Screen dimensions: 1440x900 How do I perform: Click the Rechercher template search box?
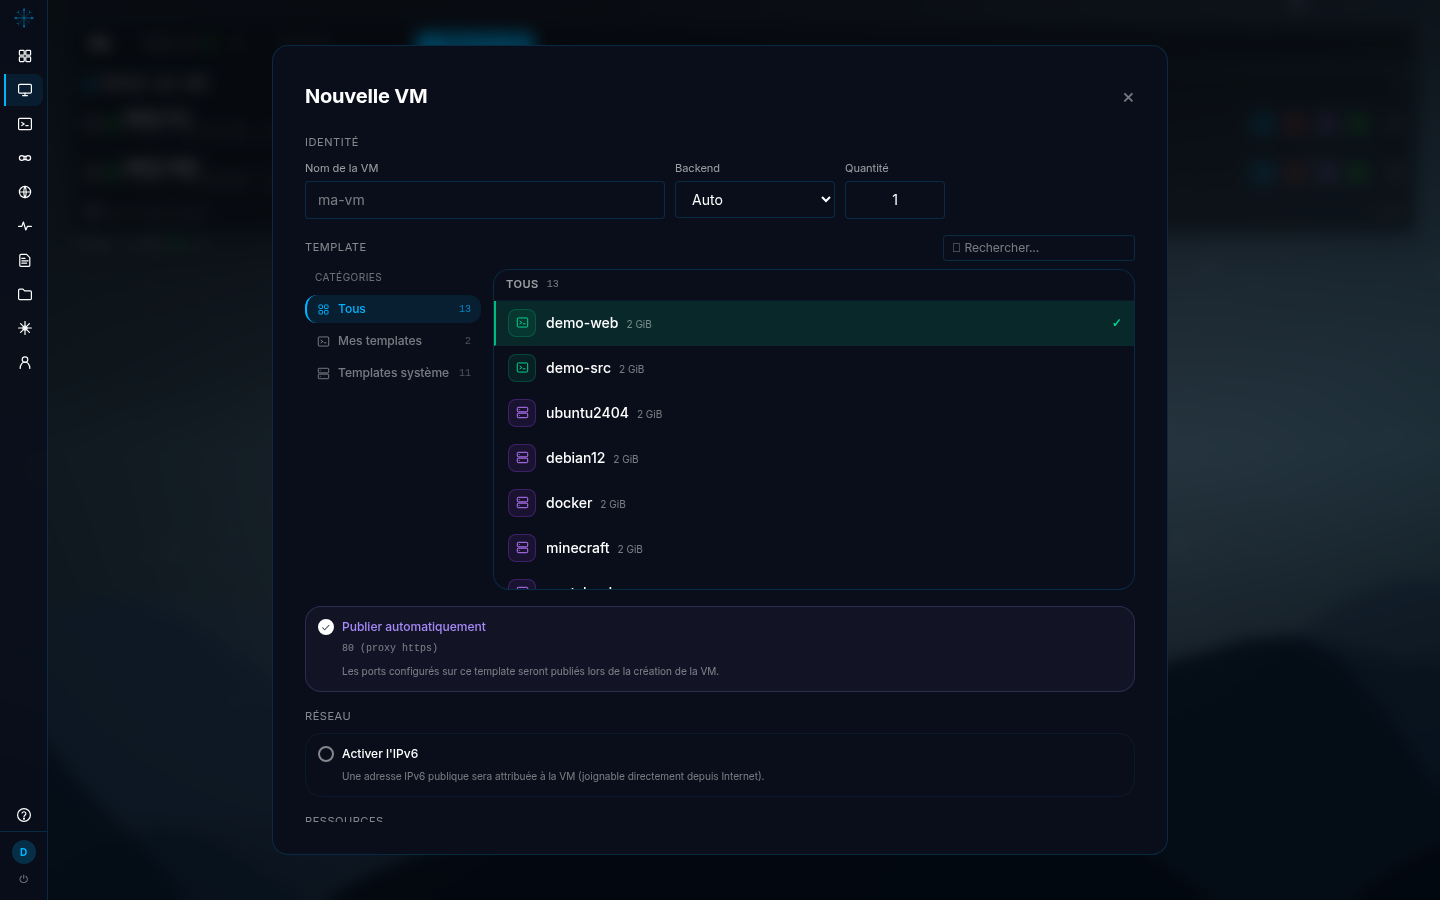point(1039,248)
